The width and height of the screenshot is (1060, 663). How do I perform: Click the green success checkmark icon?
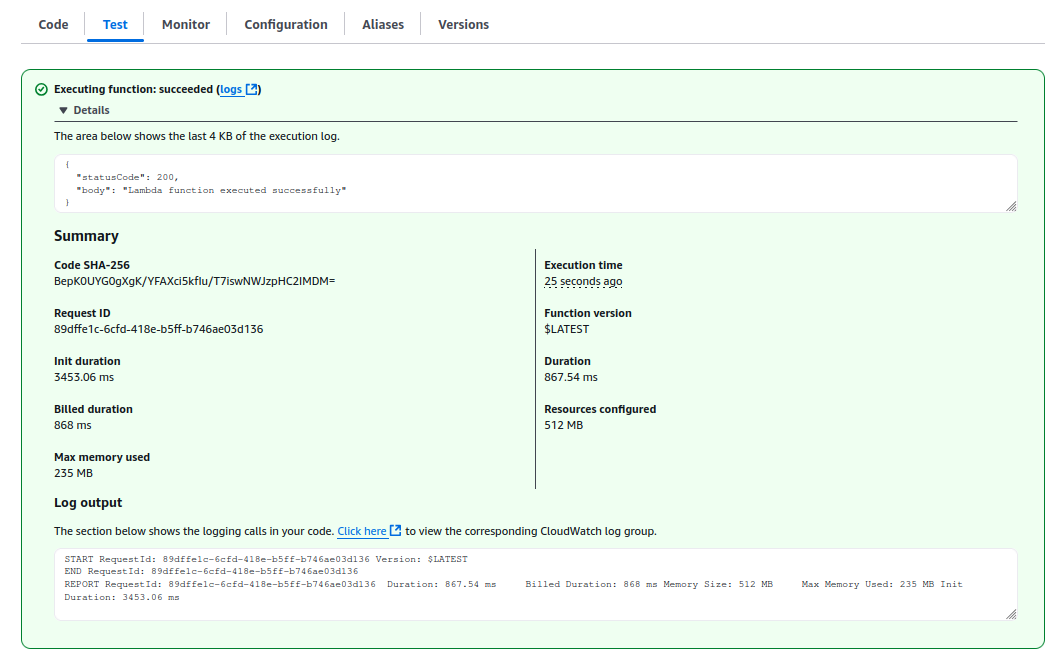41,90
